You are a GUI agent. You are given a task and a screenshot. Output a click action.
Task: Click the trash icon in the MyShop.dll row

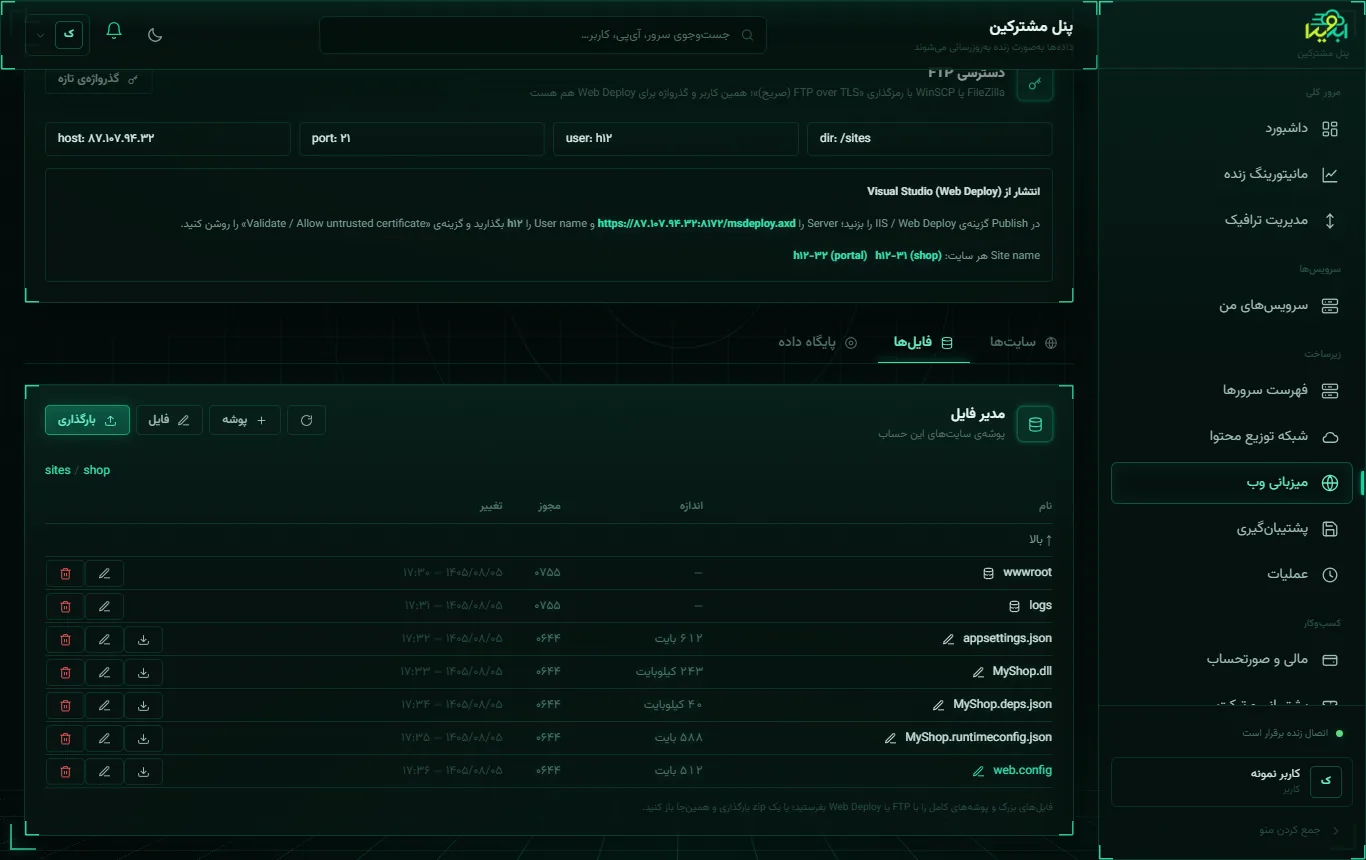pyautogui.click(x=65, y=672)
